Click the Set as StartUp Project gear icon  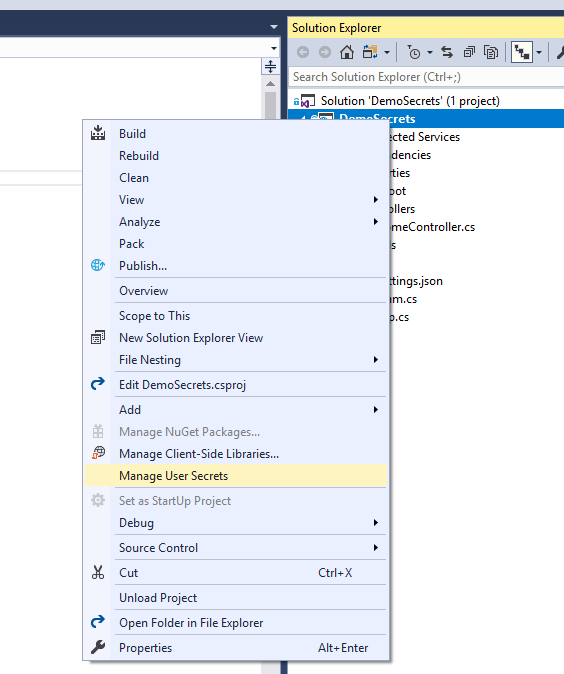click(98, 500)
